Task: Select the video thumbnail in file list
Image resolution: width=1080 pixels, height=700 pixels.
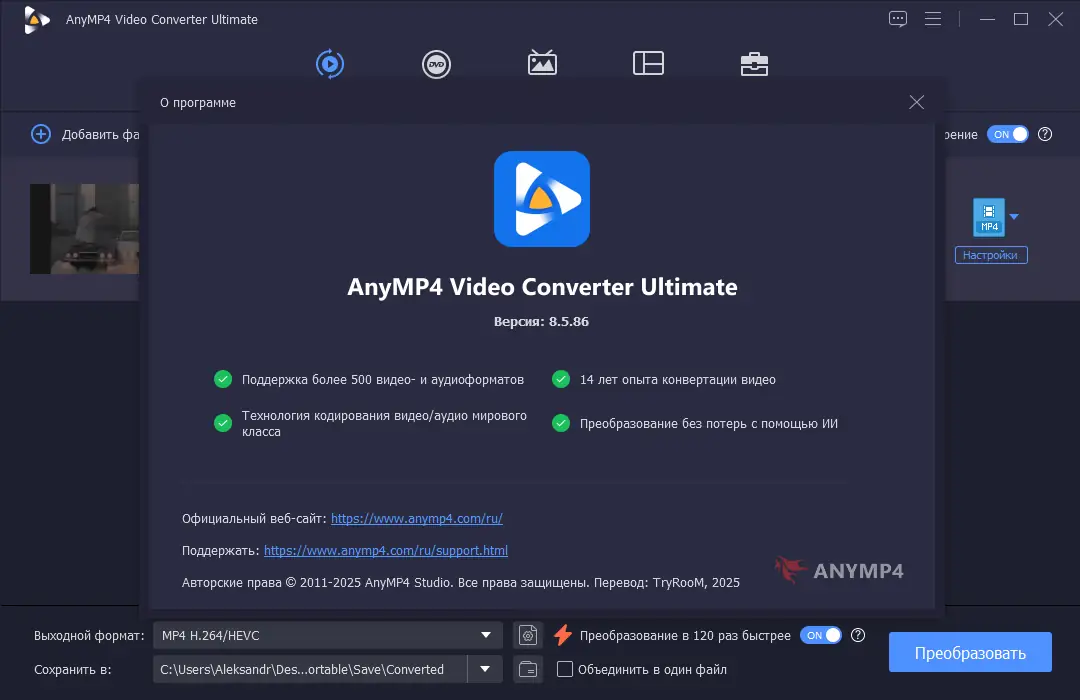Action: pos(84,229)
